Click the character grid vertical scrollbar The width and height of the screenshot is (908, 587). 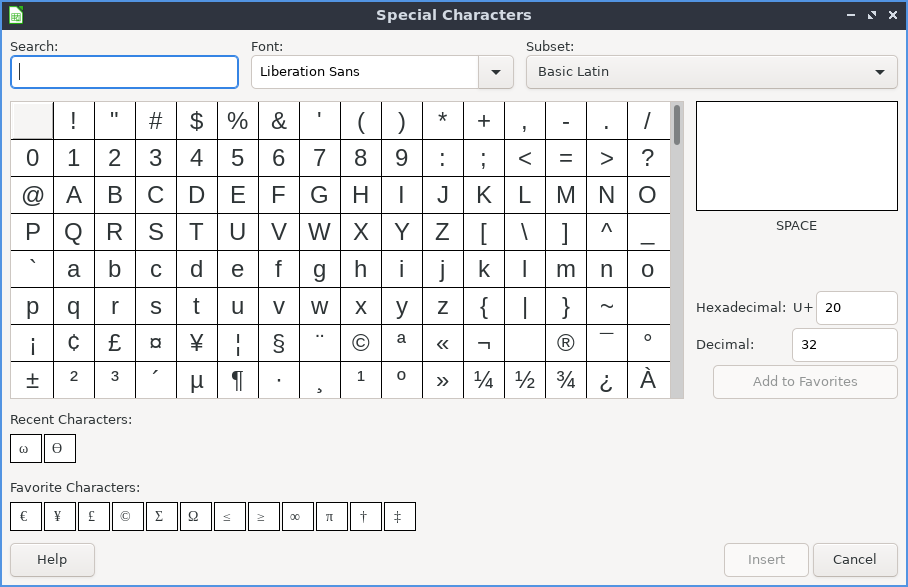[677, 250]
